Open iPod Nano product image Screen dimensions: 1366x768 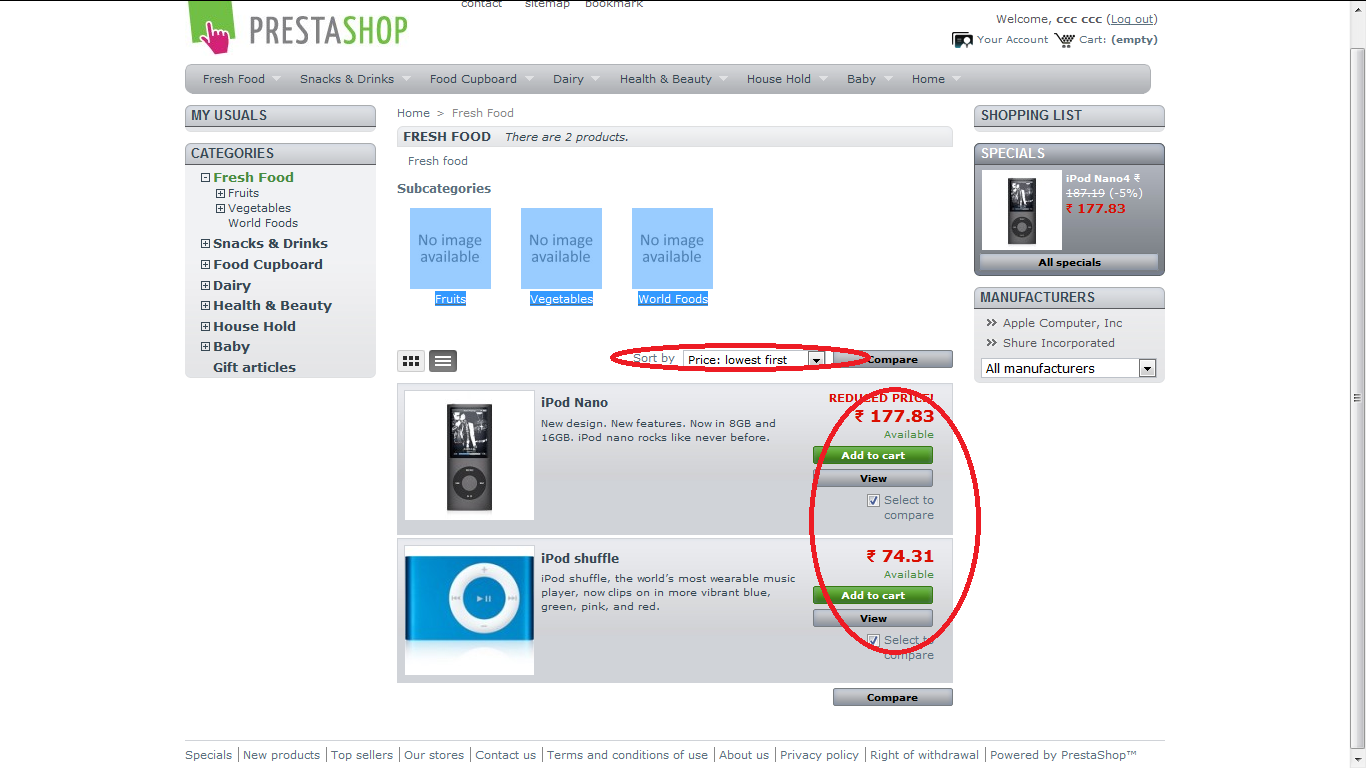[469, 455]
